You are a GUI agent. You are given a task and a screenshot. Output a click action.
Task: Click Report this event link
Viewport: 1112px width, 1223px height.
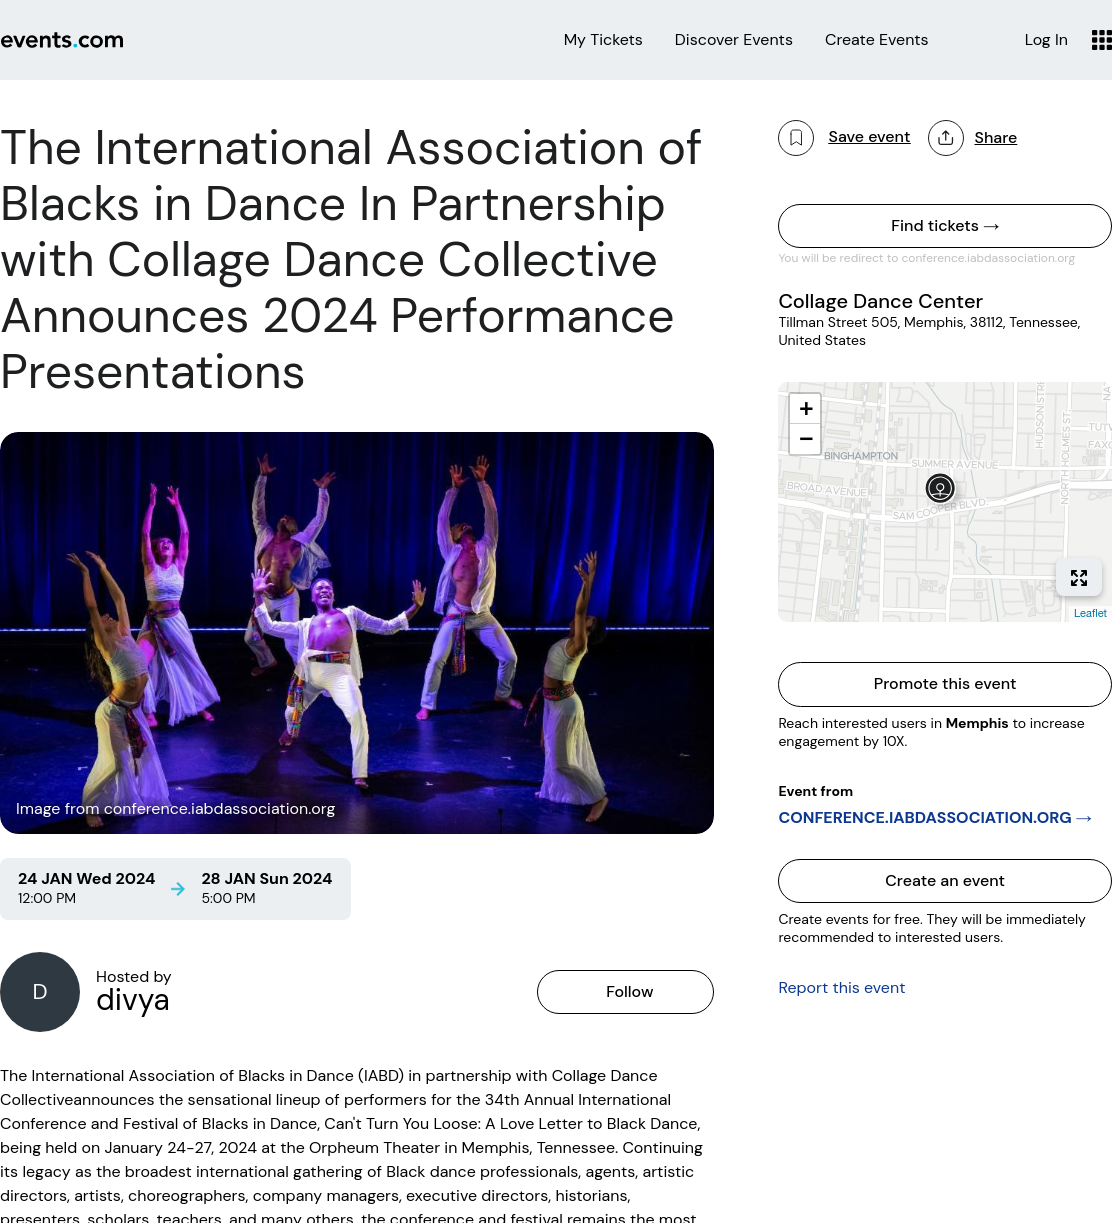[841, 988]
